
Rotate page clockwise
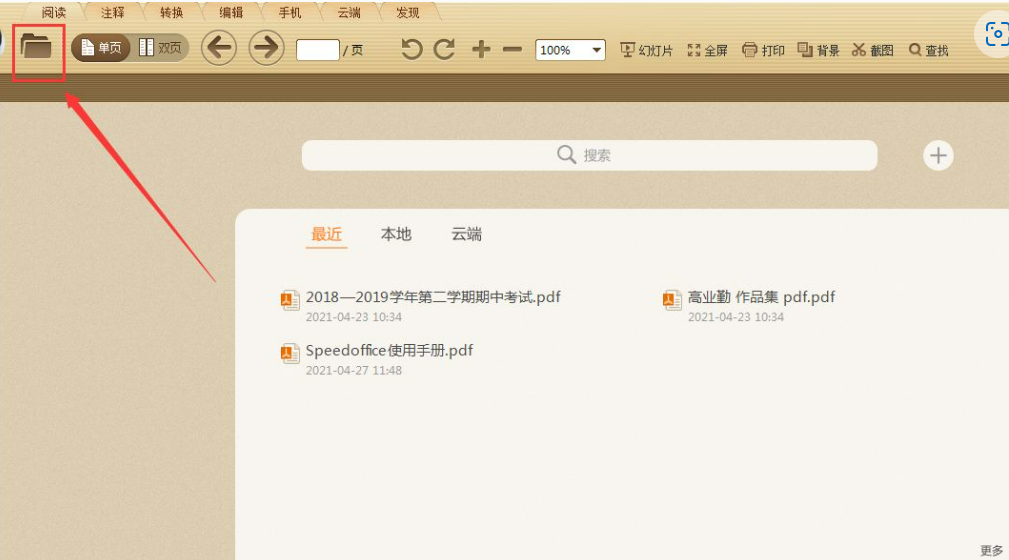444,50
